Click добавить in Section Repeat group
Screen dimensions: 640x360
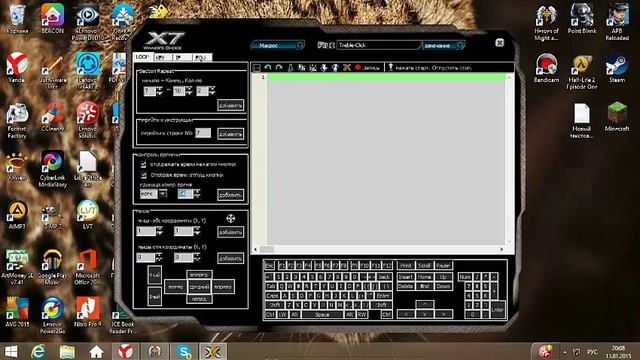(x=231, y=105)
